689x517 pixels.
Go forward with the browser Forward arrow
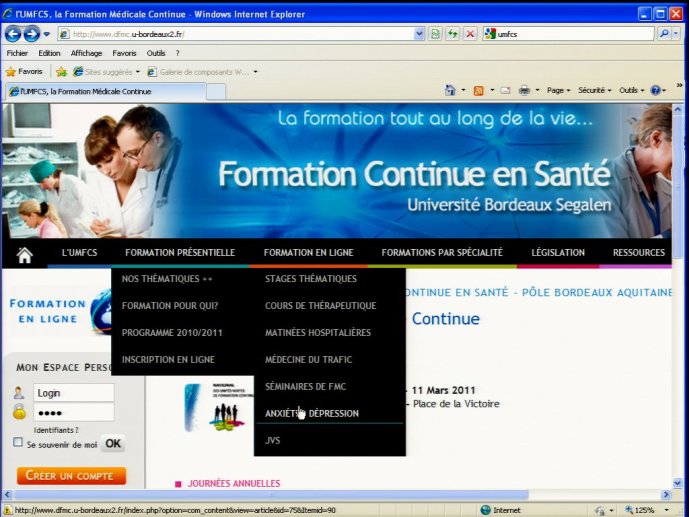tap(31, 34)
